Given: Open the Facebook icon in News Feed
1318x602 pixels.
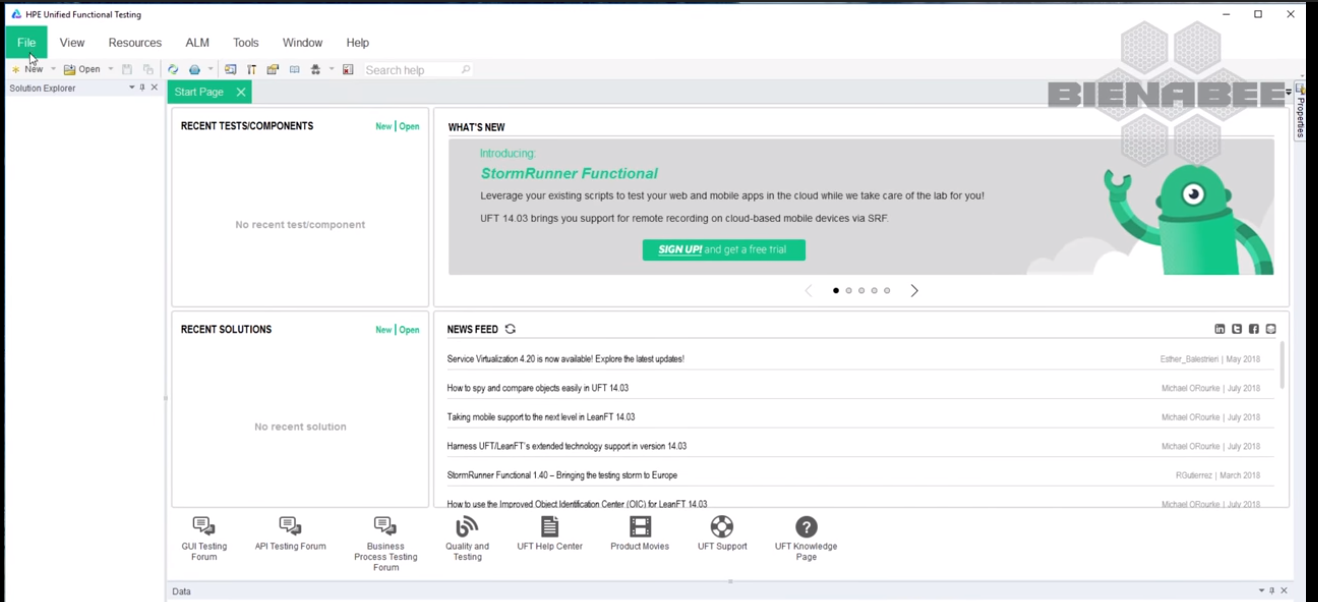Looking at the screenshot, I should 1254,329.
